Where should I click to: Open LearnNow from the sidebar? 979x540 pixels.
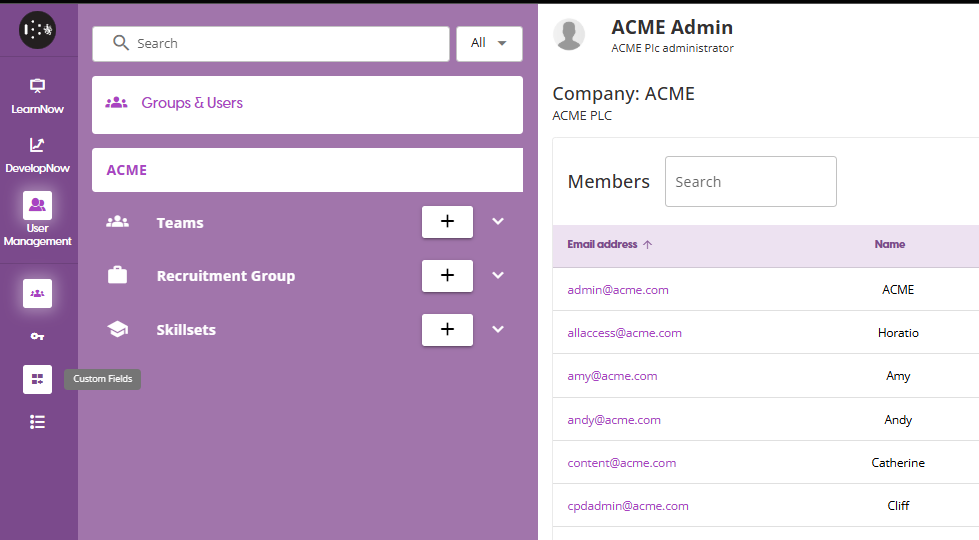[37, 95]
